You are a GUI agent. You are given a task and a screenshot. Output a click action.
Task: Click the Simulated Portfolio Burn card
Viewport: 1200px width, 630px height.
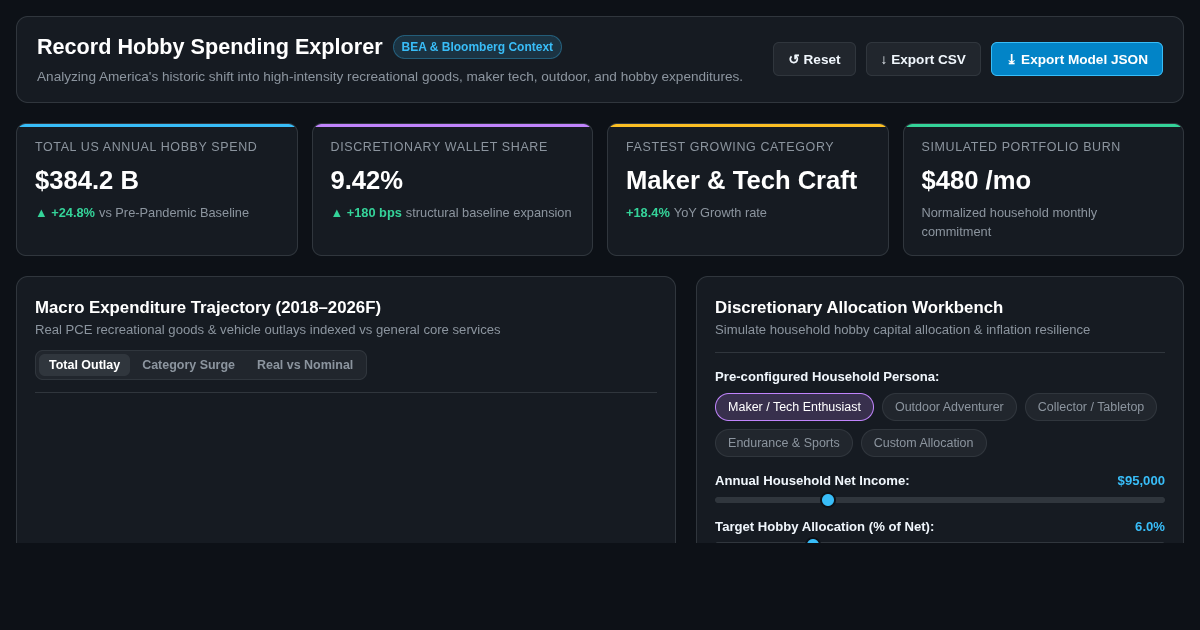point(1043,190)
